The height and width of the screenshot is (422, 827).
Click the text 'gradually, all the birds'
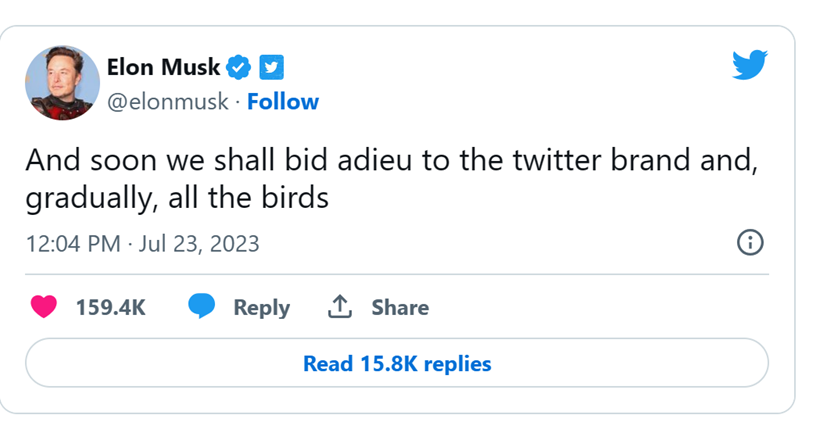coord(177,198)
